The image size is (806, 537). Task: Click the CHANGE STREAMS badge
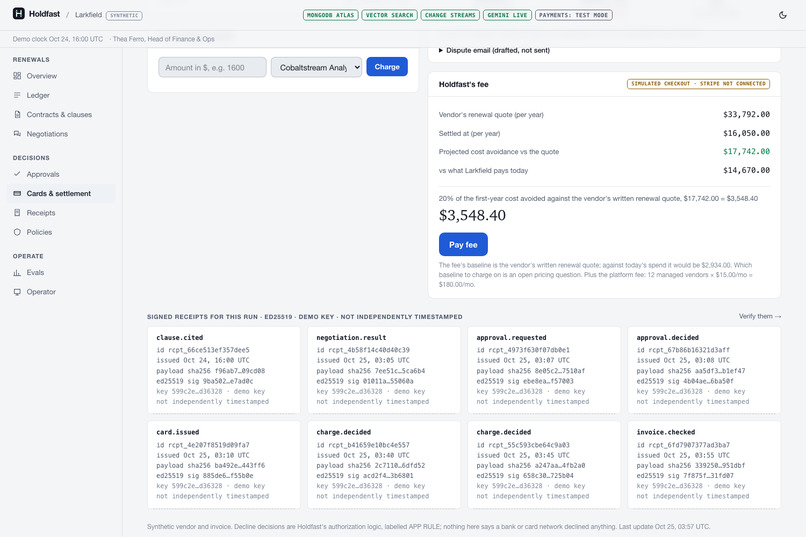450,15
